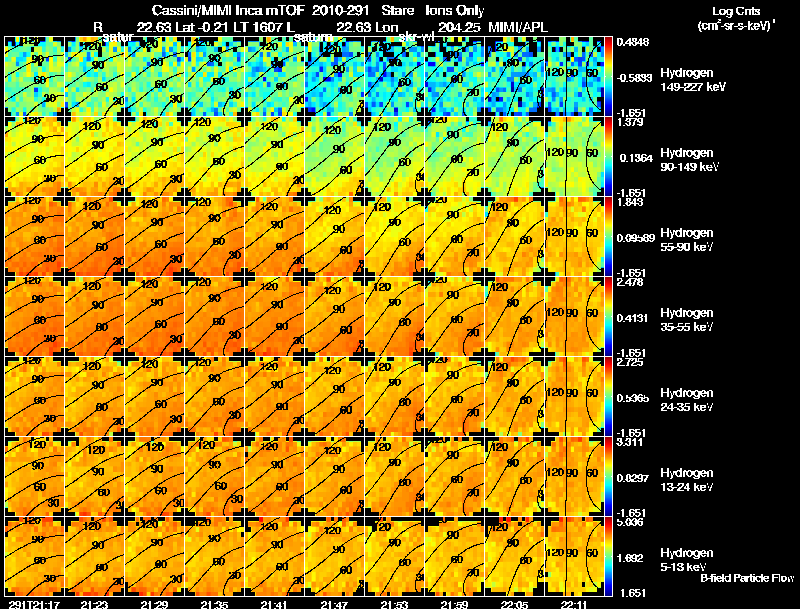Click the -0.5893 colorbar midpoint value
Viewport: 800px width, 609px height.
634,78
